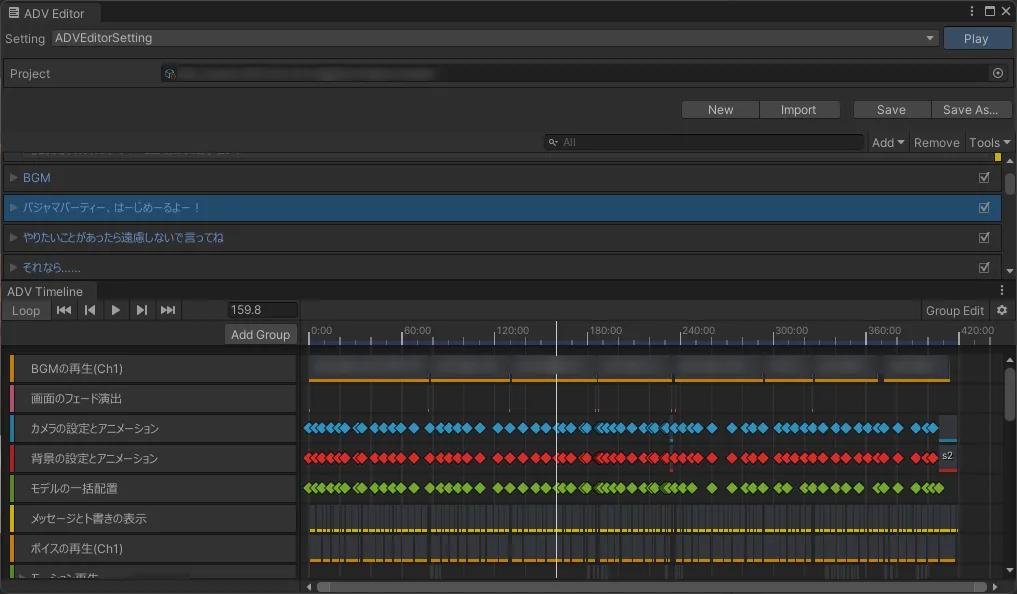Open the ADV Timeline kebab menu
Image resolution: width=1017 pixels, height=594 pixels.
coord(1002,291)
